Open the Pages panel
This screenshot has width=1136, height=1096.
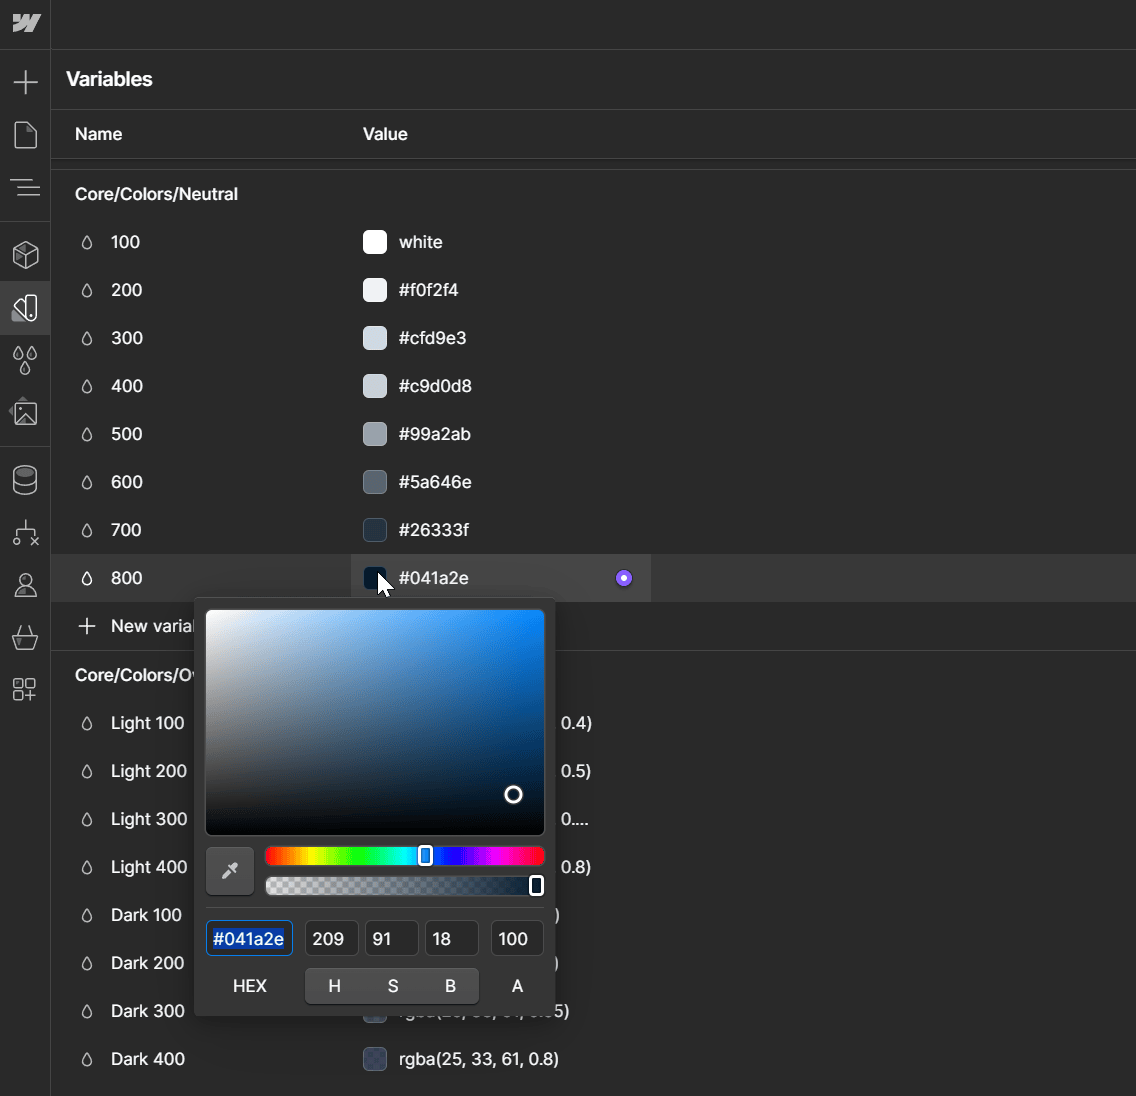click(x=25, y=135)
